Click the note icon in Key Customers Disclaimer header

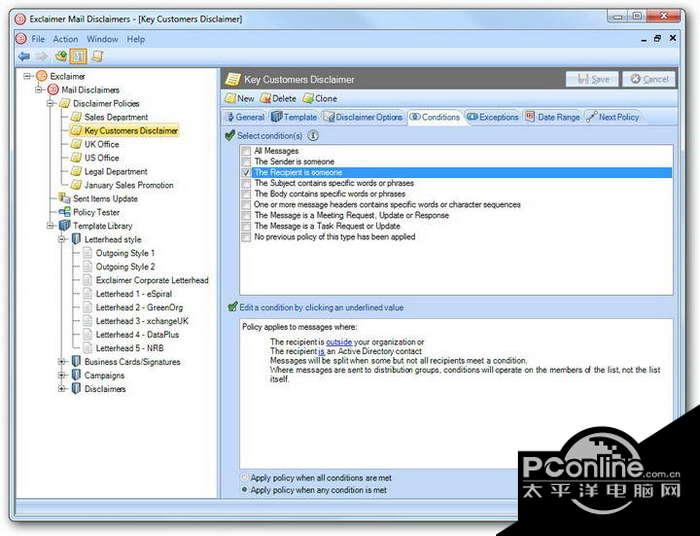(x=233, y=79)
